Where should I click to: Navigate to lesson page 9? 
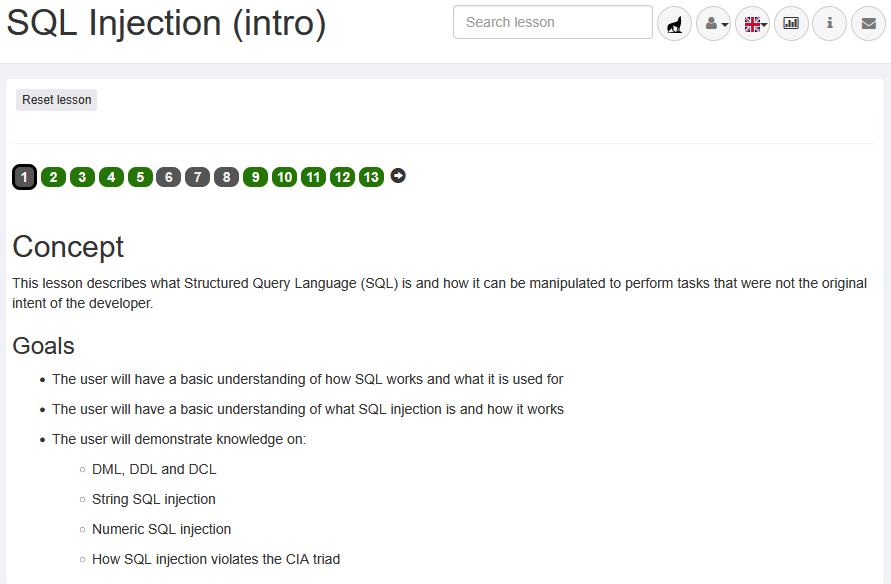pos(256,177)
